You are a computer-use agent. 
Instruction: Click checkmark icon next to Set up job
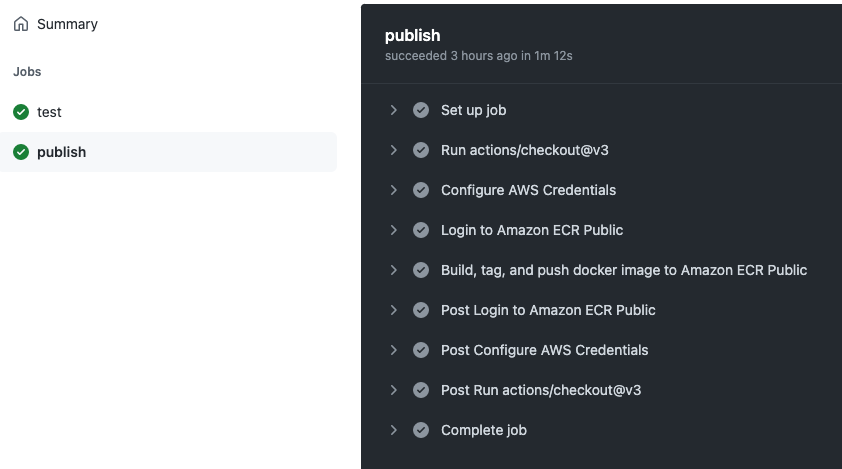pos(421,110)
